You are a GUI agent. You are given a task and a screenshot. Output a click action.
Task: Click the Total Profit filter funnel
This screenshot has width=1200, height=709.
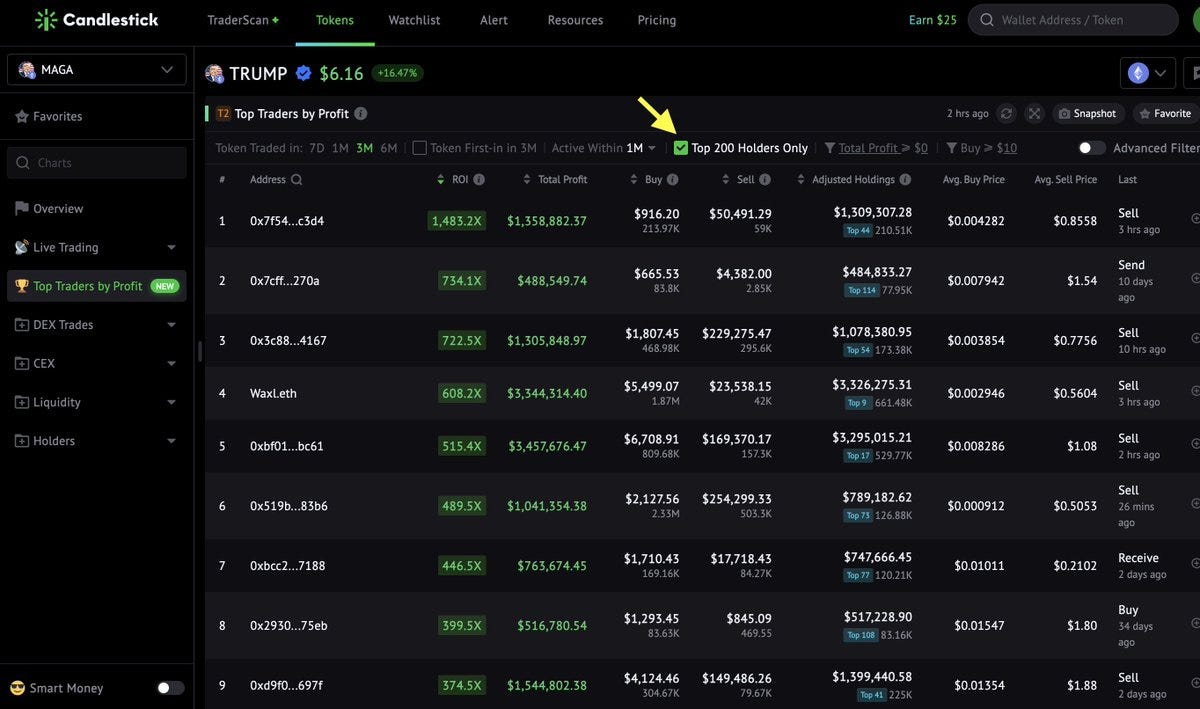point(829,148)
